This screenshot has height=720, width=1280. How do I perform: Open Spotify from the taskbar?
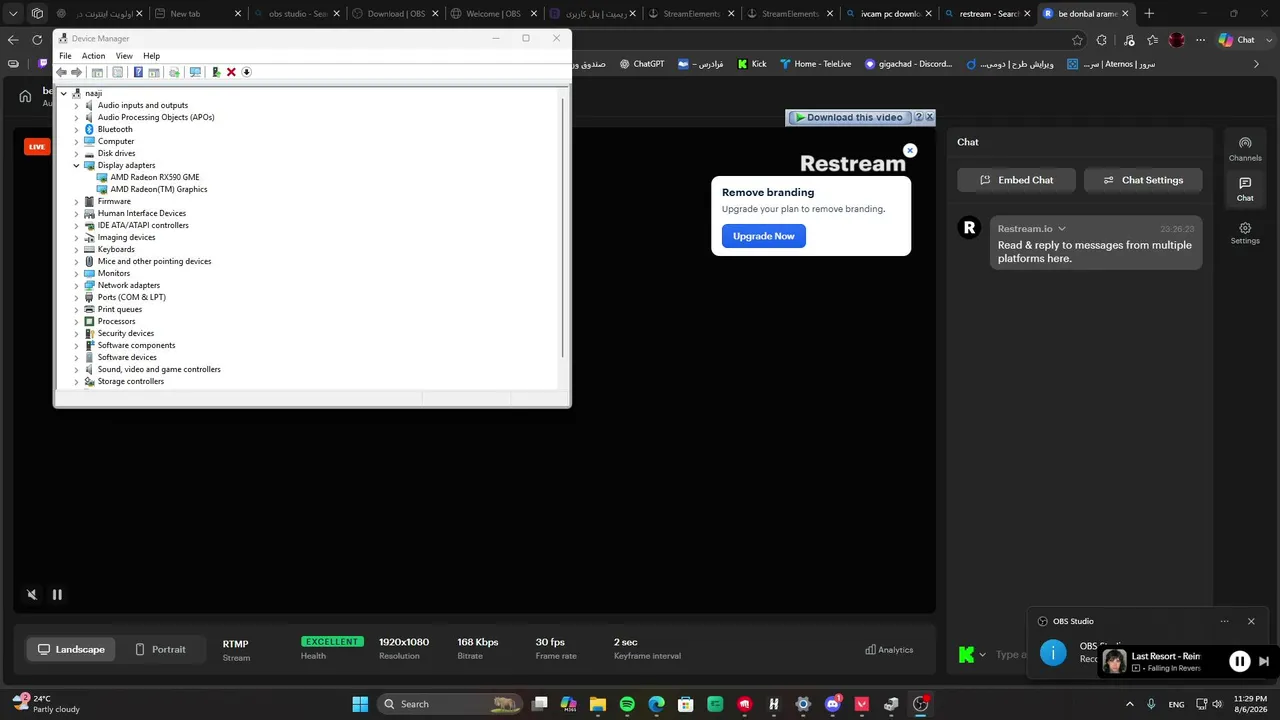627,704
